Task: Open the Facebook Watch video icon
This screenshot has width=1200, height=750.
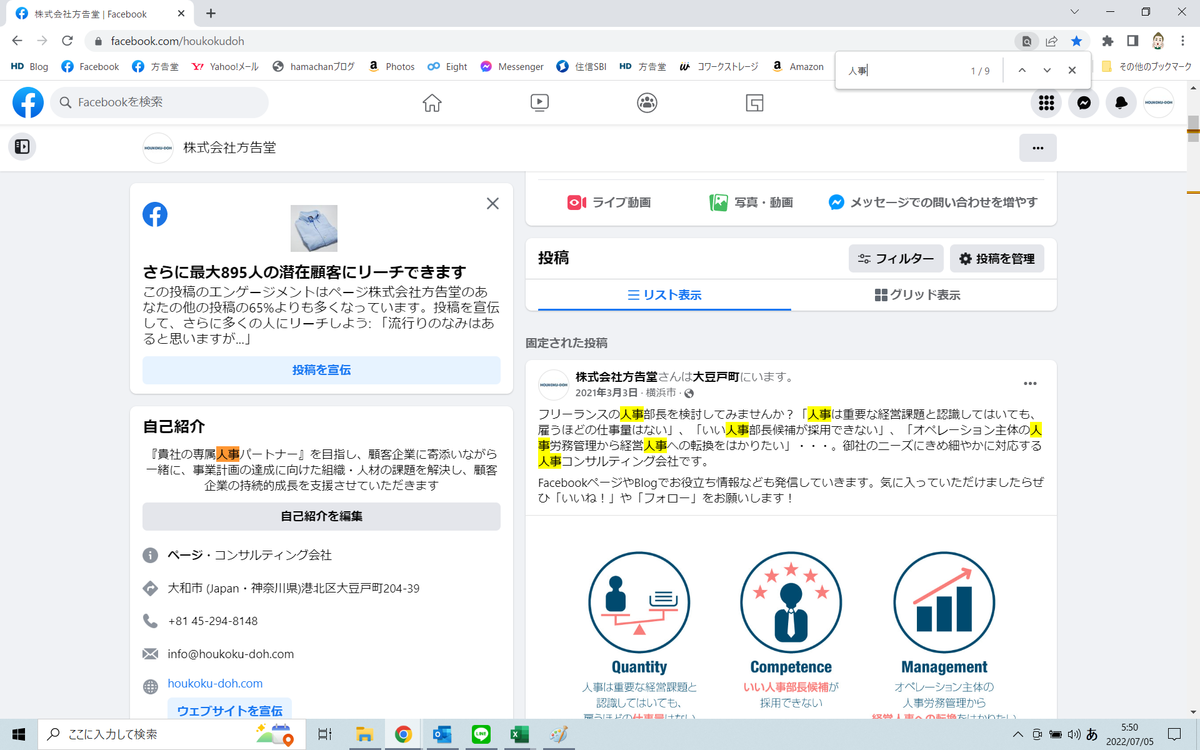Action: [539, 102]
